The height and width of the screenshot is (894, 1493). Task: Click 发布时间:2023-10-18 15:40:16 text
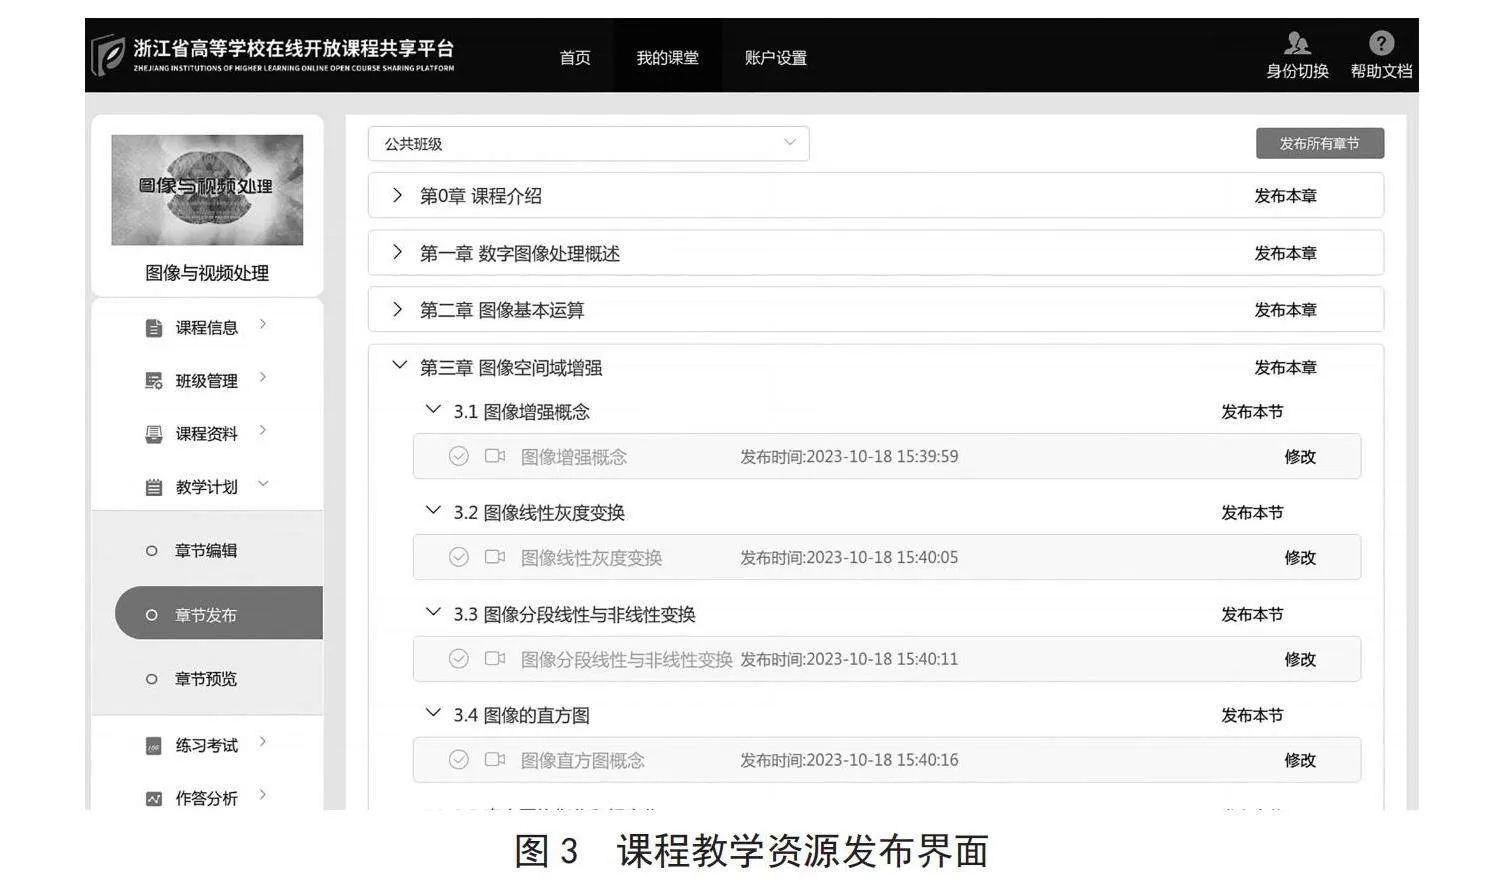click(849, 760)
